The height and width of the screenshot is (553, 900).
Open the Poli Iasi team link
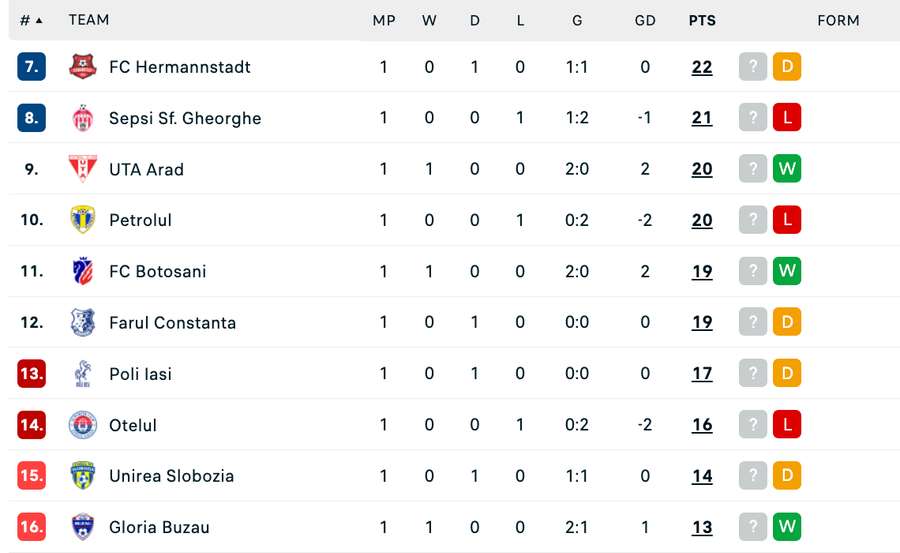(140, 374)
